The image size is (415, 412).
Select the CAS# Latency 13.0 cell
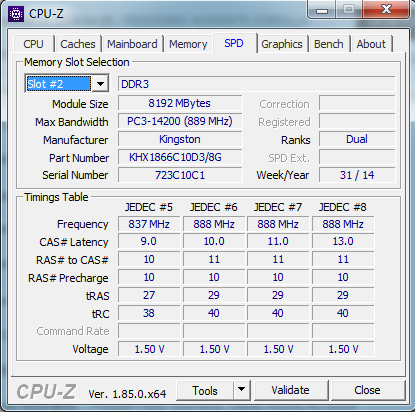(x=343, y=241)
